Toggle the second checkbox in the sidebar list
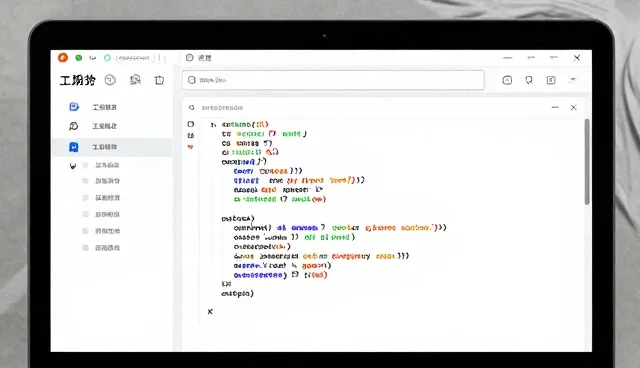 coord(85,181)
